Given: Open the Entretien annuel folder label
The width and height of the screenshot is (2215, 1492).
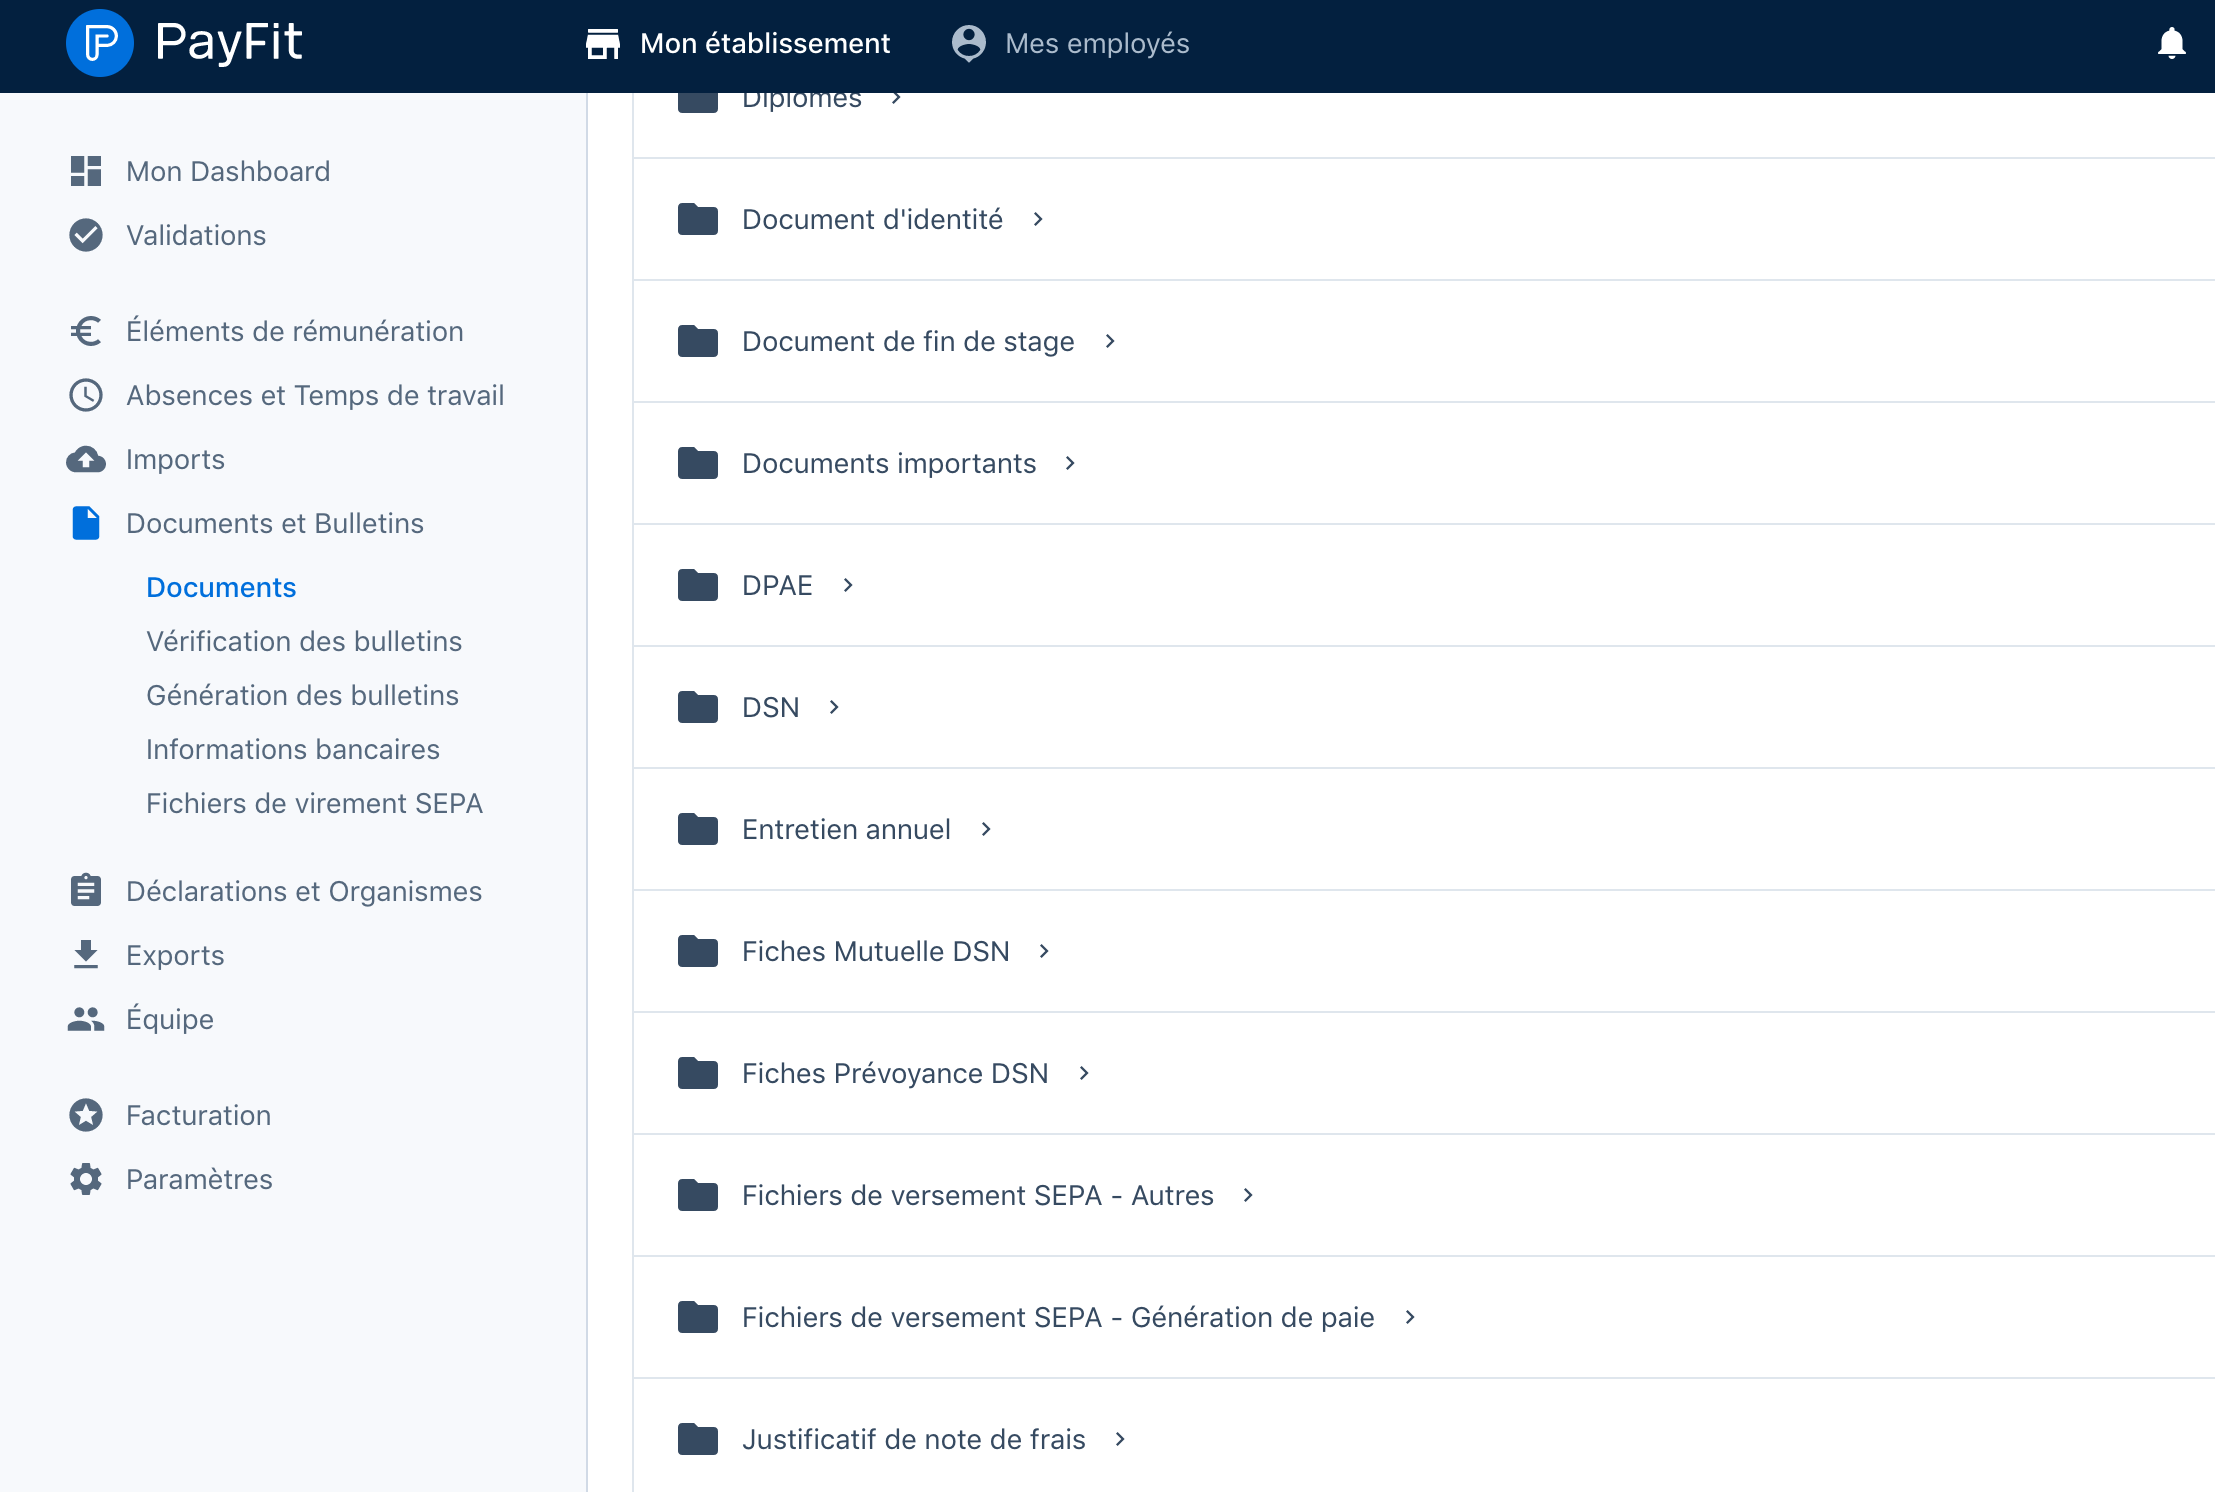Looking at the screenshot, I should click(x=846, y=829).
